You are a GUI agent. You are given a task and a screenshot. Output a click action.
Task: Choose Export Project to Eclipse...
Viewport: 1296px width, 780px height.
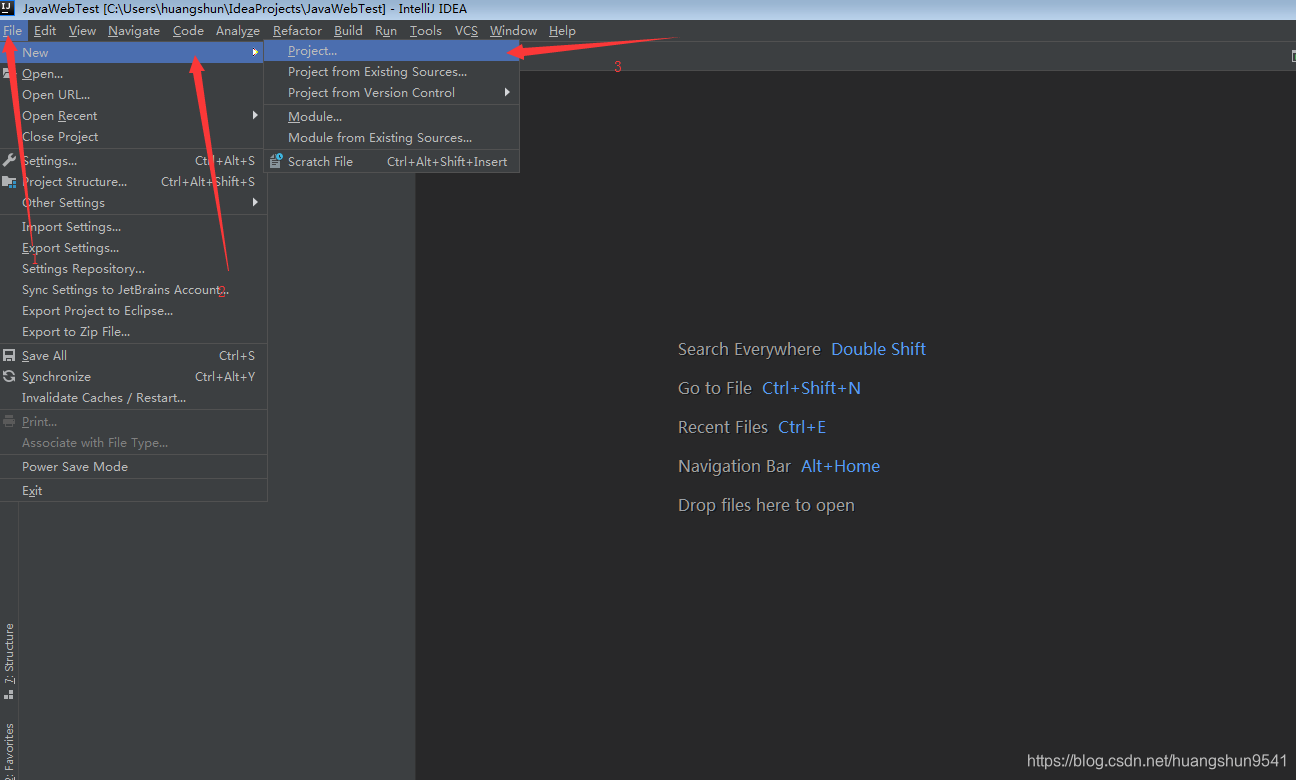point(134,310)
